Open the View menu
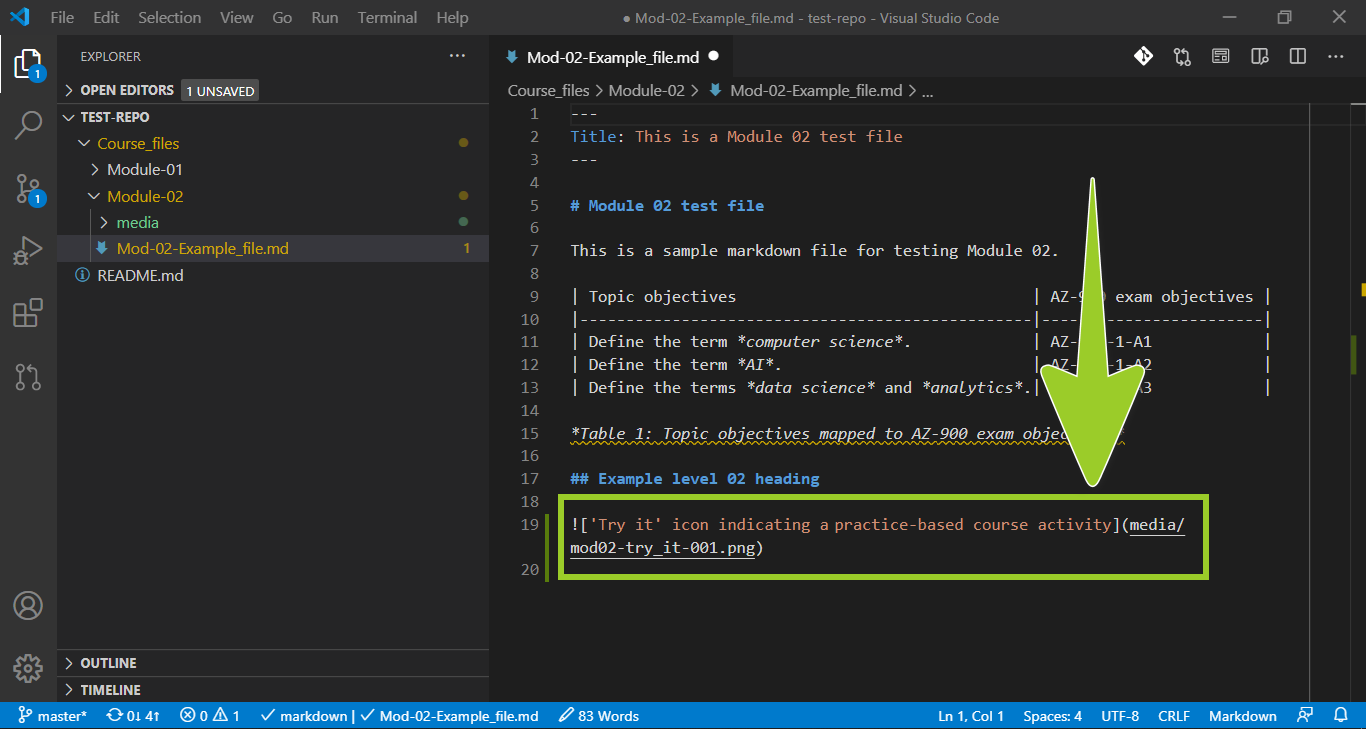The width and height of the screenshot is (1366, 729). click(236, 17)
